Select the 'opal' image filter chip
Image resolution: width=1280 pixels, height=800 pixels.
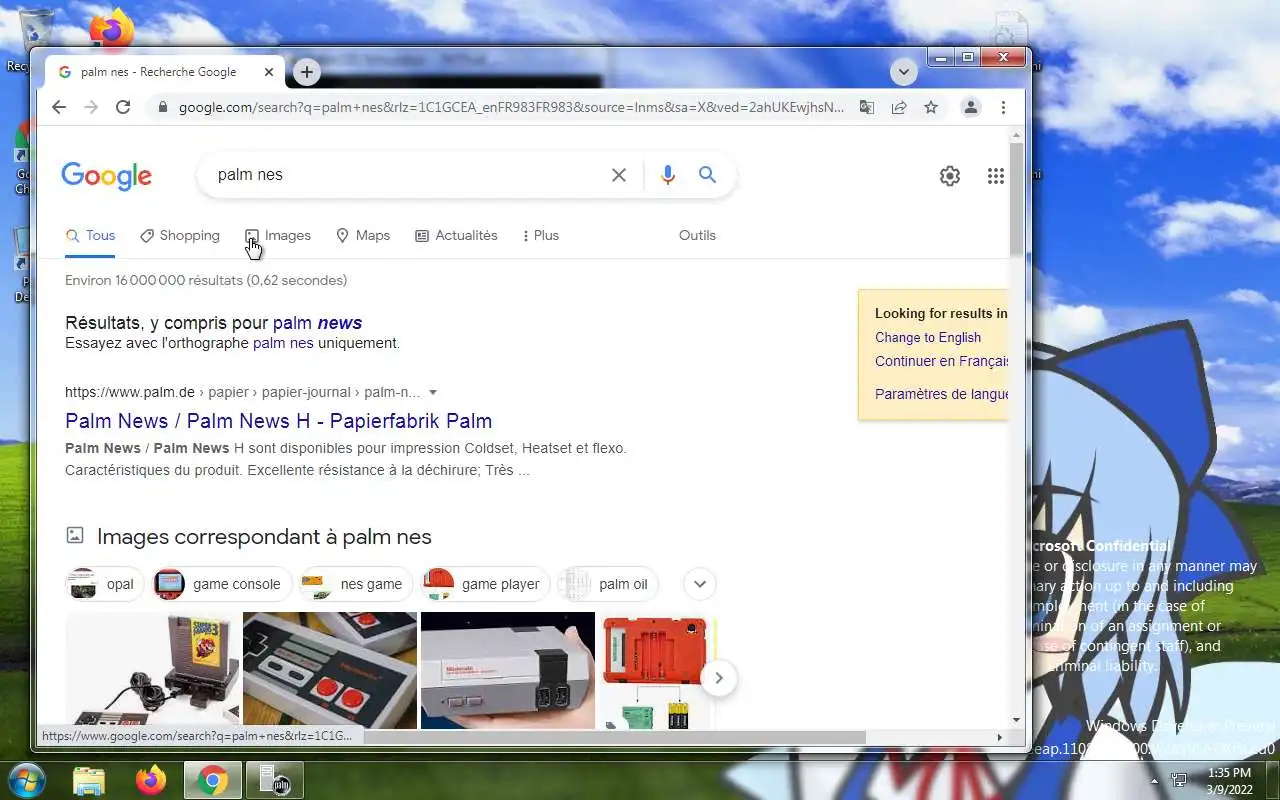[105, 584]
